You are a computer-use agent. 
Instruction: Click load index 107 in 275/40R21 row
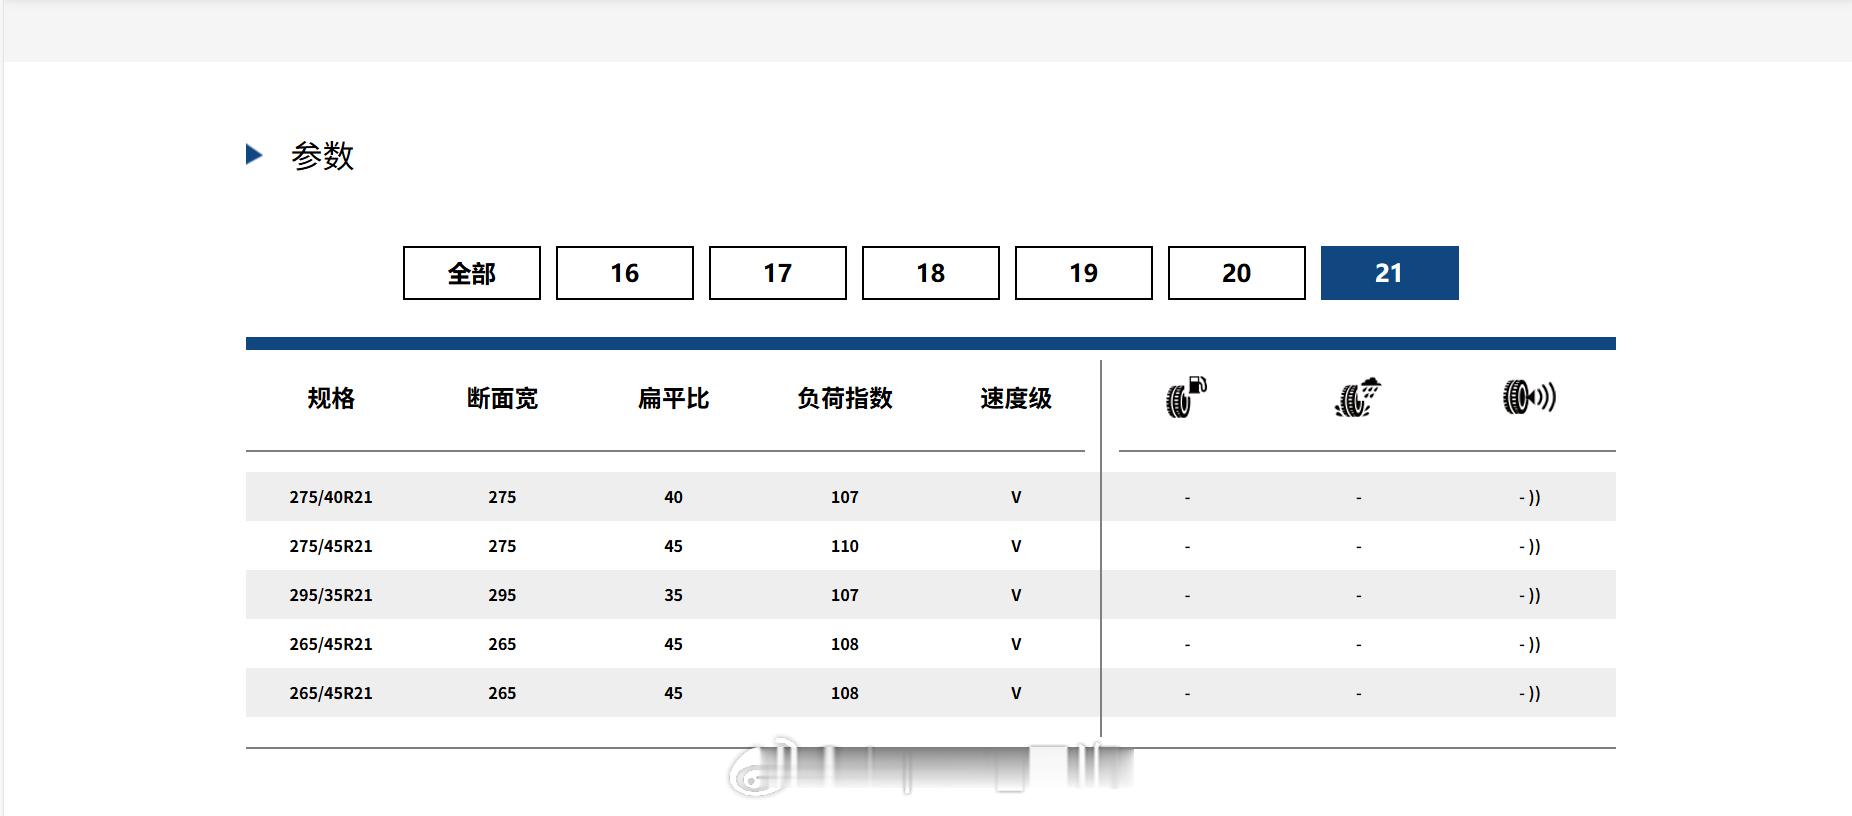click(845, 497)
